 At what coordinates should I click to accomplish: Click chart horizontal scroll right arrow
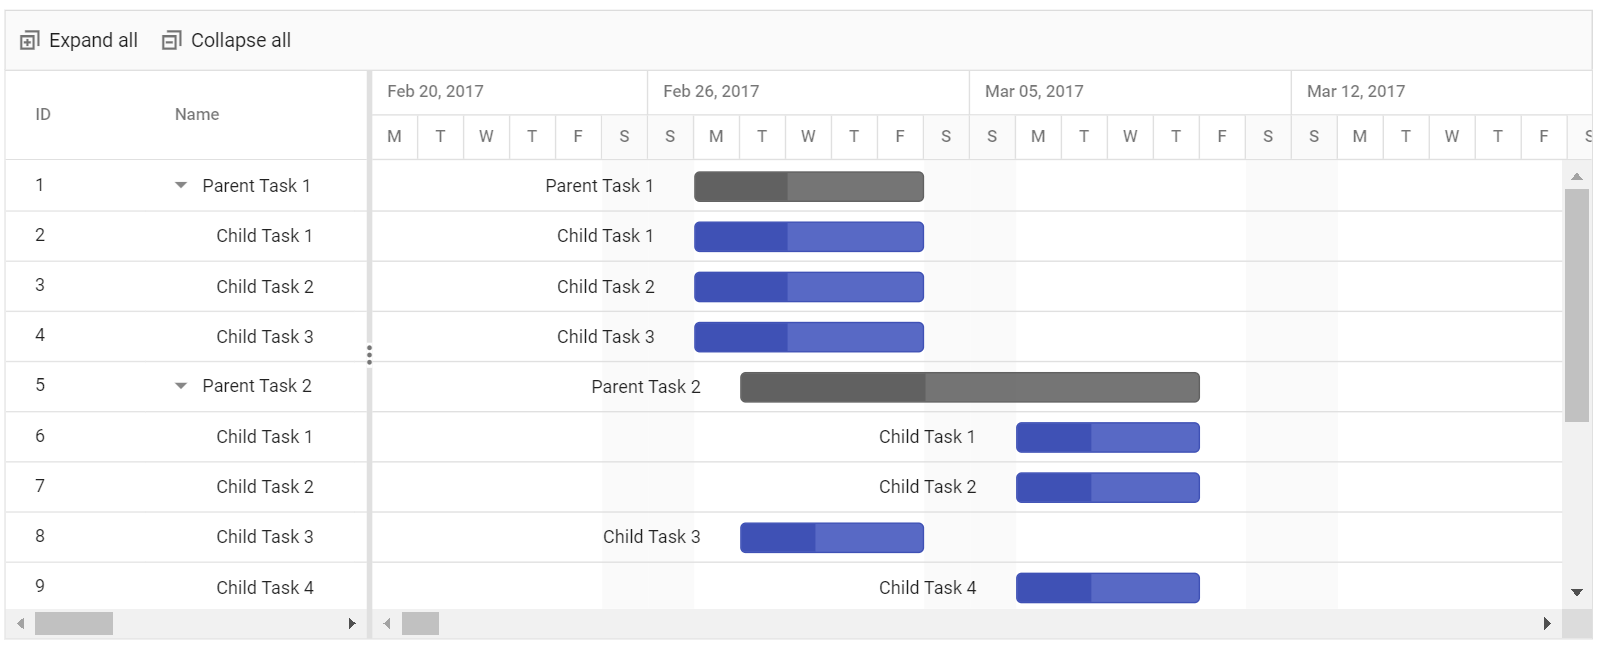tap(1547, 624)
